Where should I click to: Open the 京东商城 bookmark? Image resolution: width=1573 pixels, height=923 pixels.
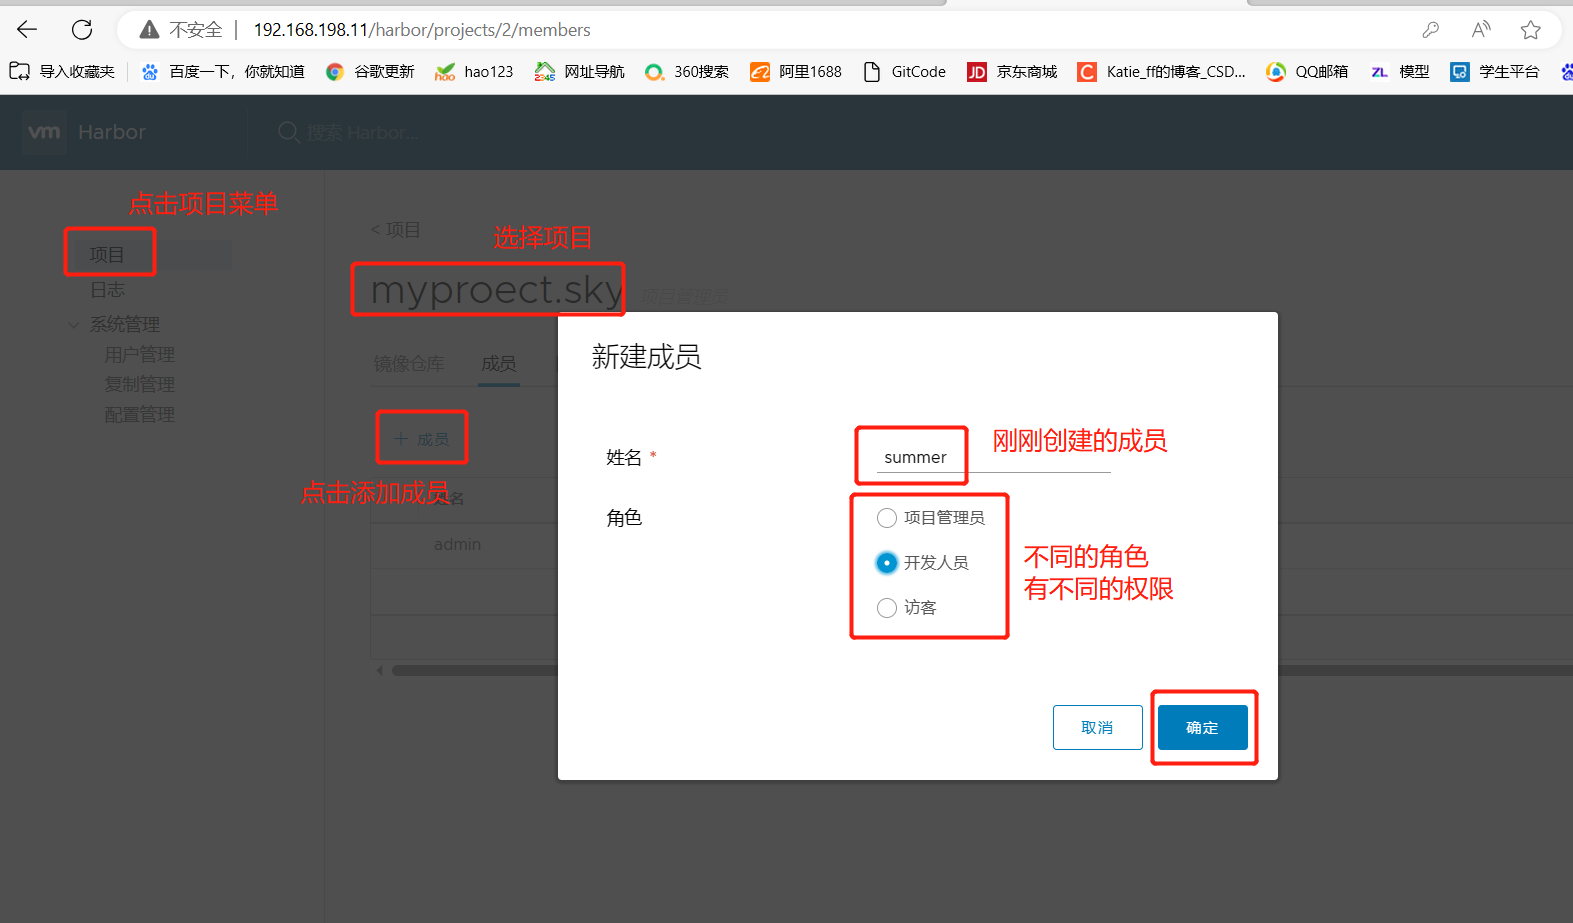(x=1012, y=71)
